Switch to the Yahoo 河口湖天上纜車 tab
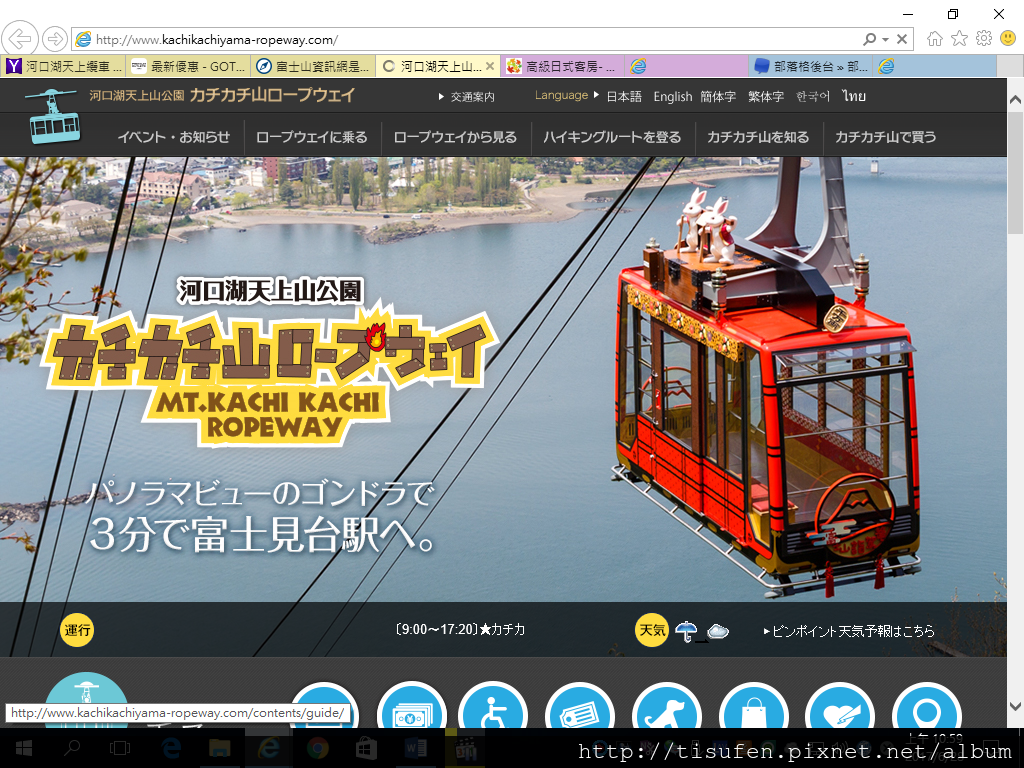This screenshot has width=1024, height=768. 63,66
